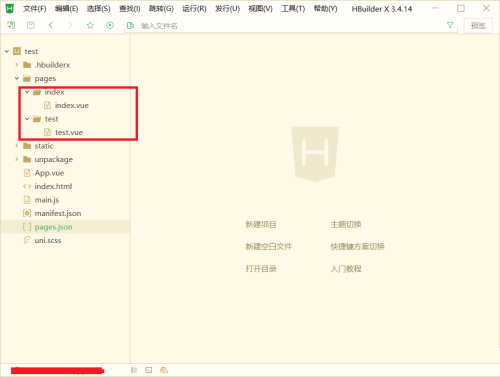Open index.html file
The image size is (500, 377).
53,186
